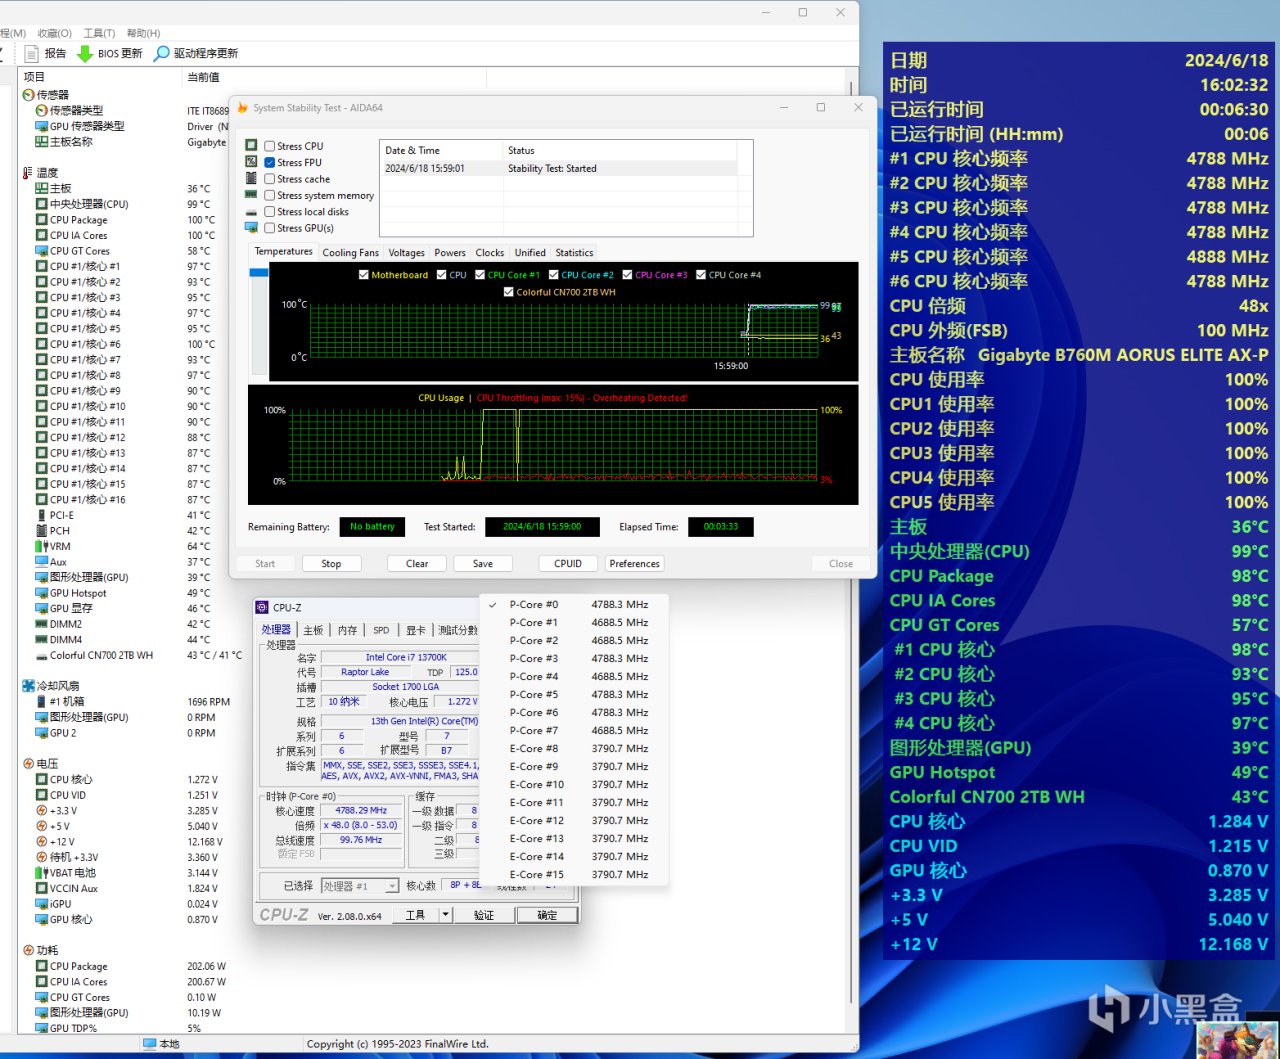
Task: Click the blue slider beside temperature graph
Action: pyautogui.click(x=258, y=273)
